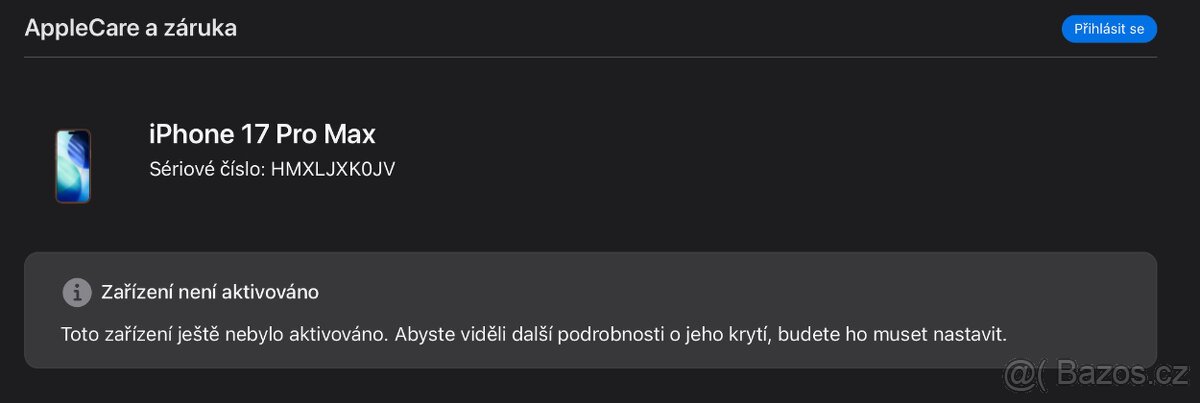This screenshot has height=403, width=1200.
Task: Click the number 17 in the device name
Action: tap(255, 134)
